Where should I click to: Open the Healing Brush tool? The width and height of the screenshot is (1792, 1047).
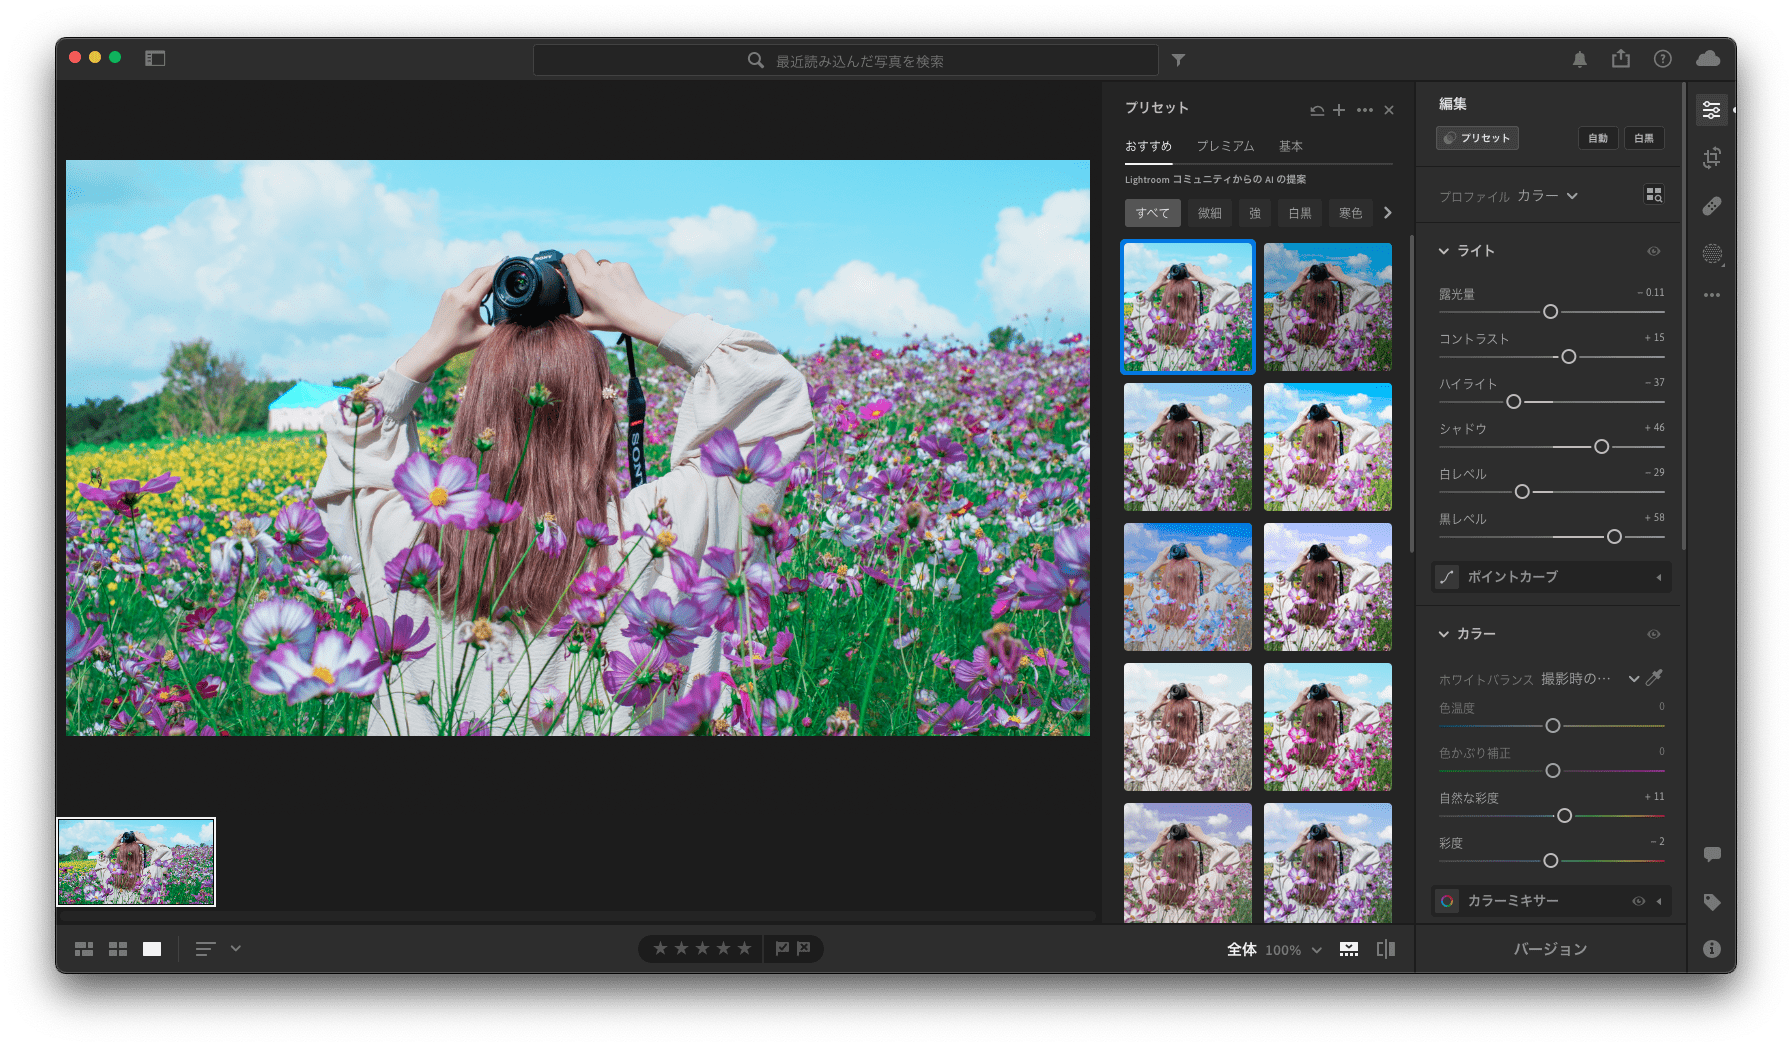coord(1712,206)
